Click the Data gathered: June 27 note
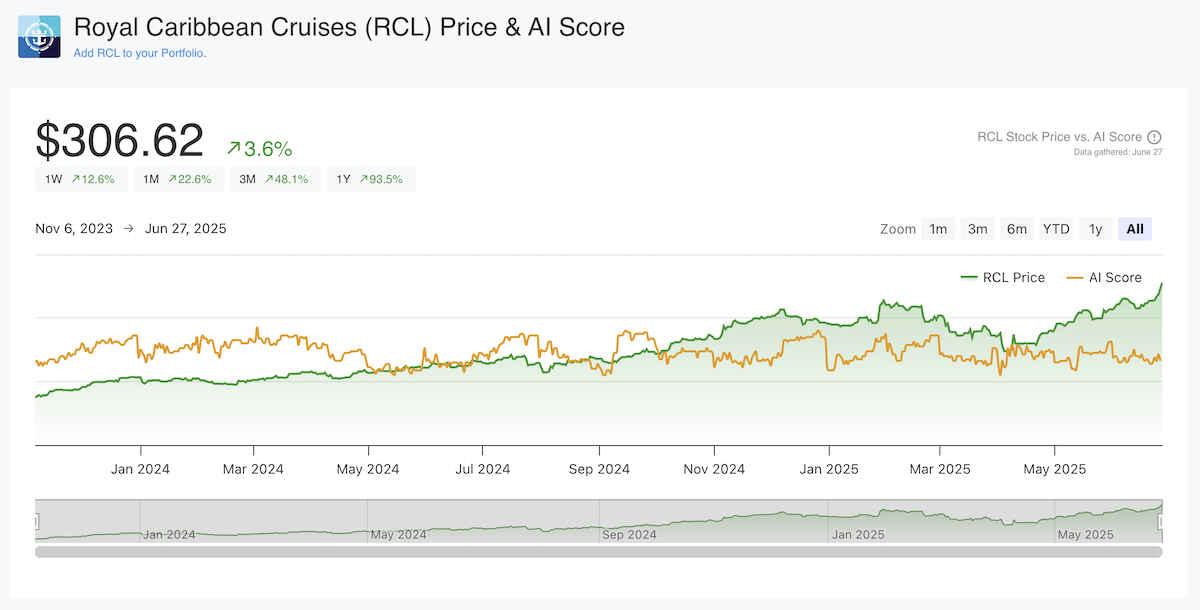1200x610 pixels. pyautogui.click(x=1117, y=152)
